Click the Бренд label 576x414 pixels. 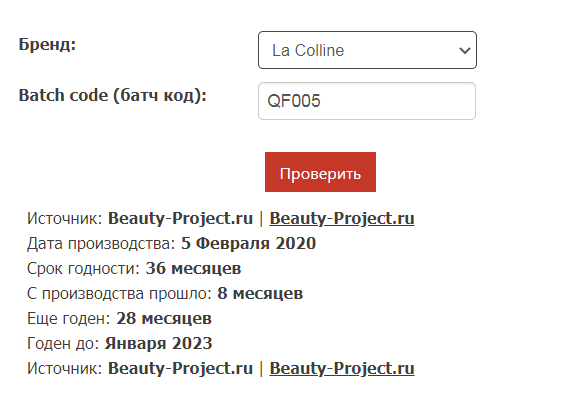click(47, 44)
